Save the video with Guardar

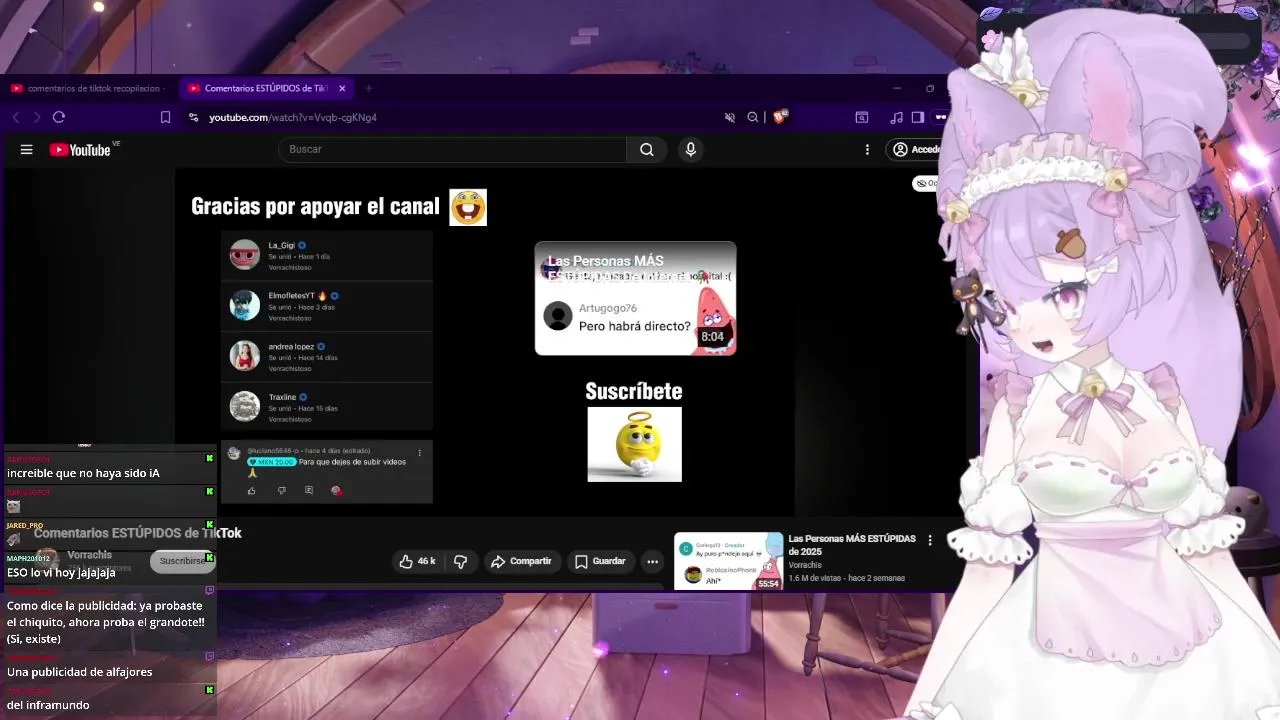point(600,561)
